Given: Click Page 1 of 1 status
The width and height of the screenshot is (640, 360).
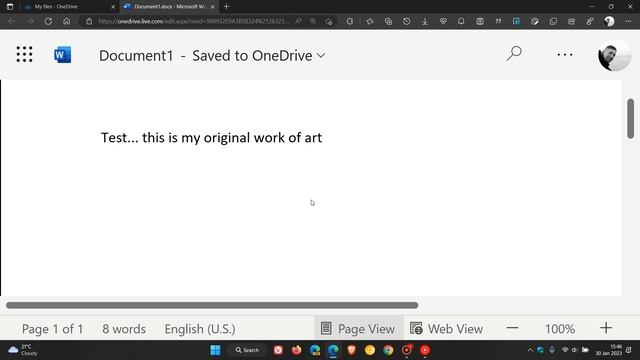Looking at the screenshot, I should [x=53, y=329].
